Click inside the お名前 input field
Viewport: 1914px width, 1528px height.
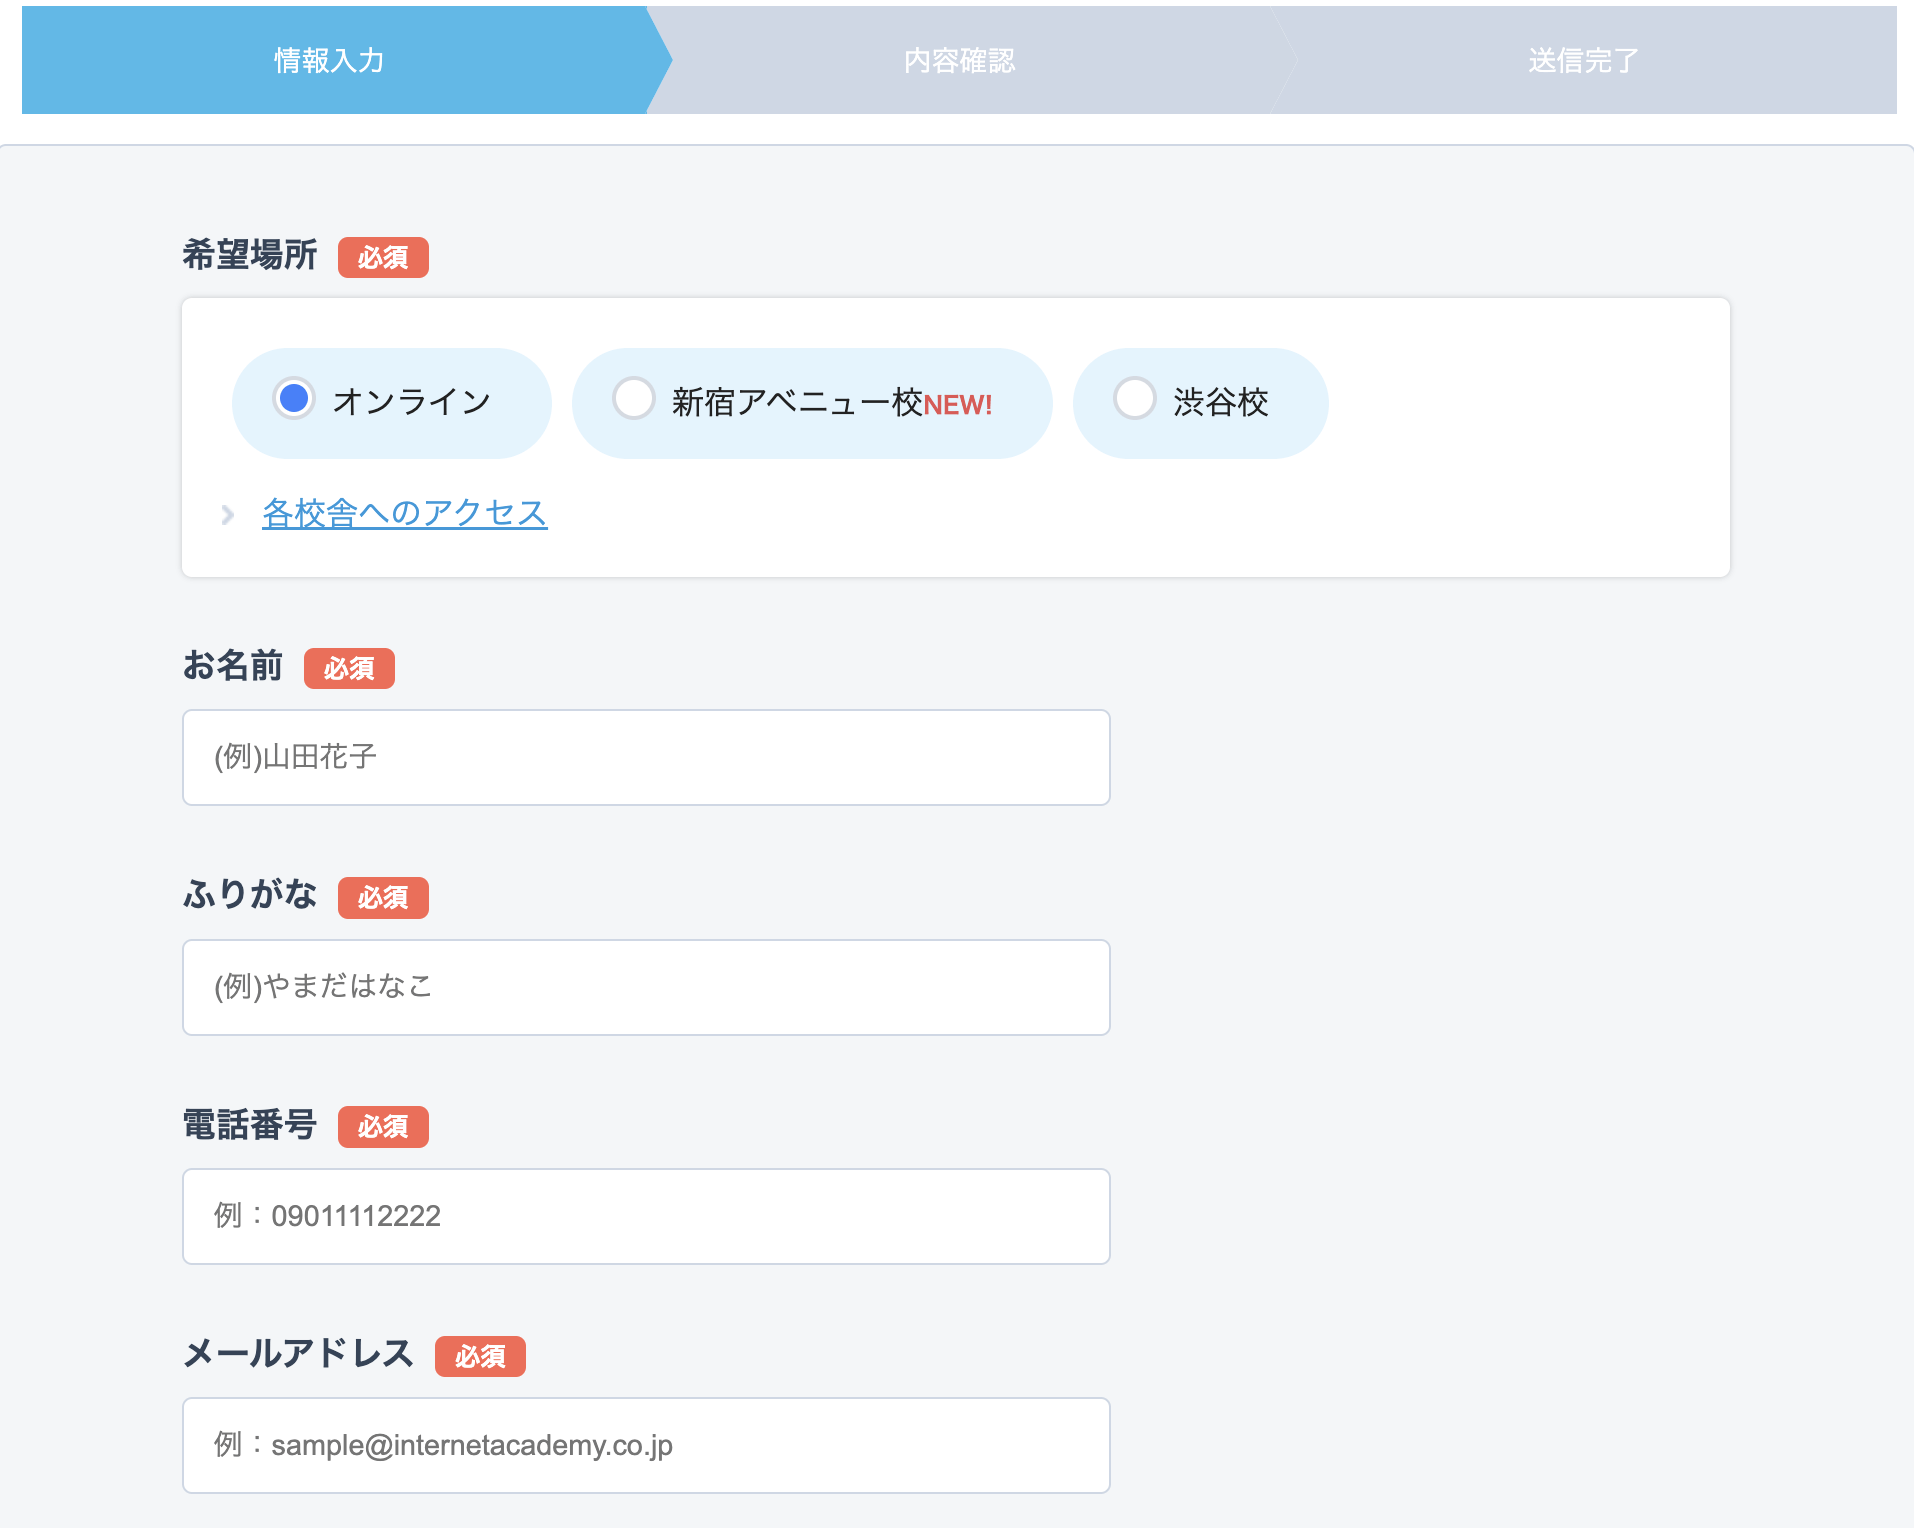645,757
